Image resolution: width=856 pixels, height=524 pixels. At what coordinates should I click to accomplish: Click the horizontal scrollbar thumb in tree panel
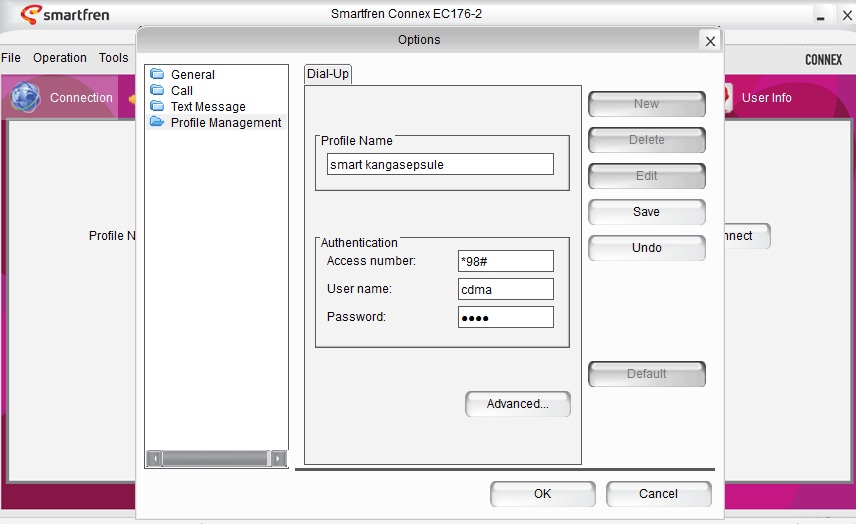pos(216,458)
